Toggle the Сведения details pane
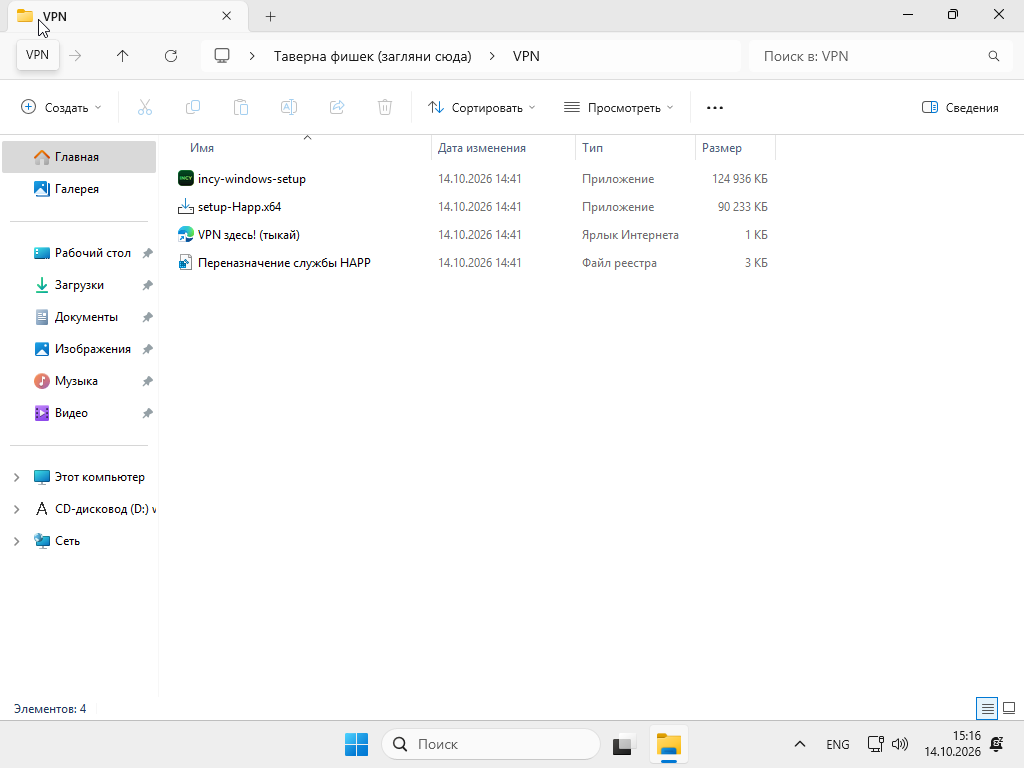Viewport: 1024px width, 768px height. click(x=960, y=108)
